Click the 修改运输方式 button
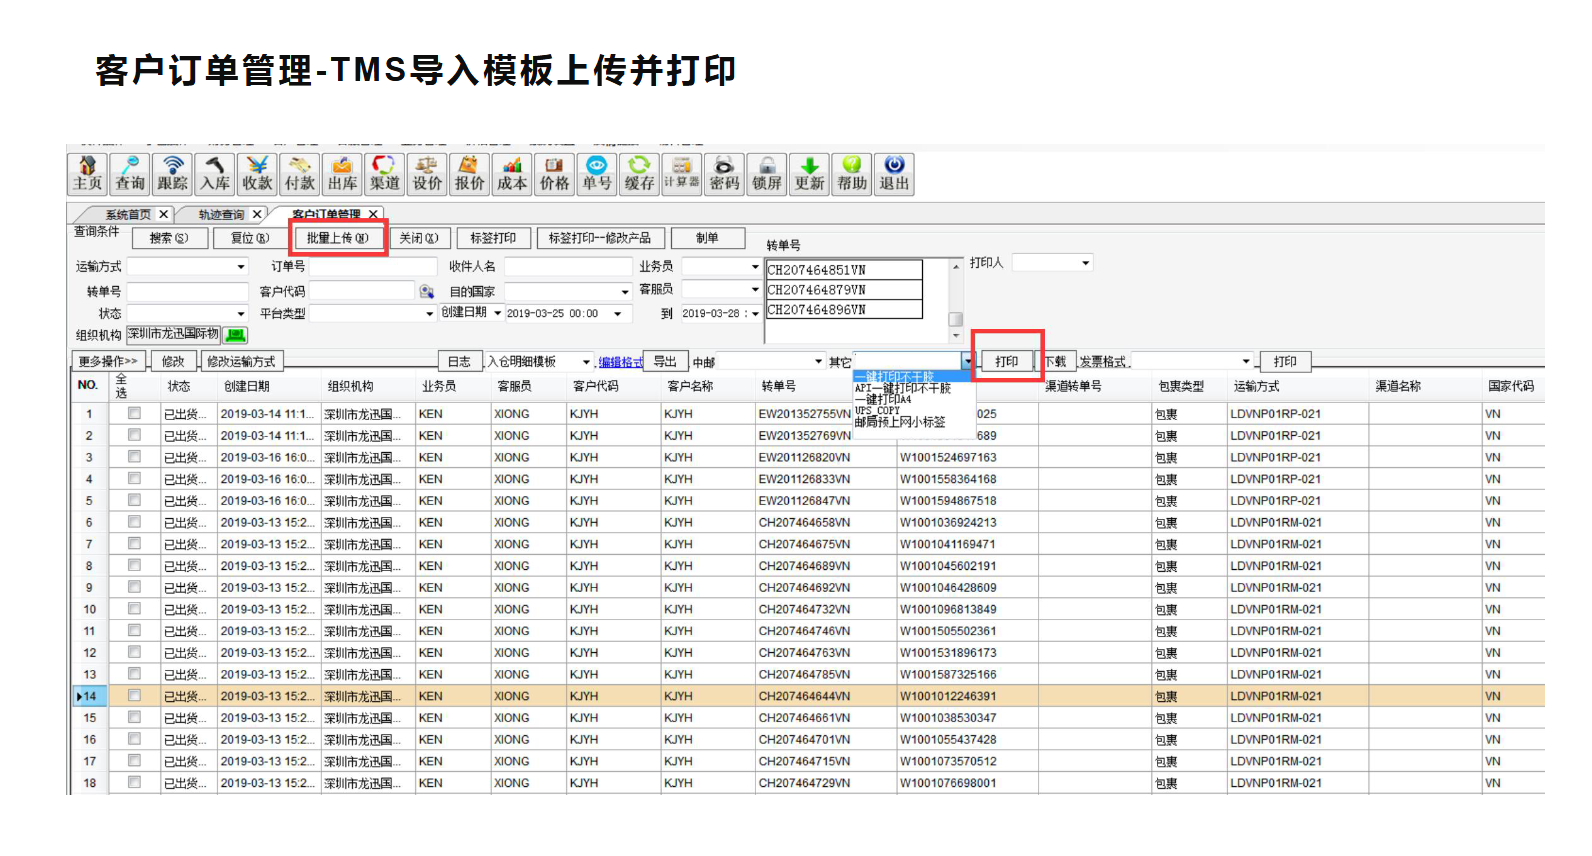The height and width of the screenshot is (856, 1592). [x=242, y=361]
